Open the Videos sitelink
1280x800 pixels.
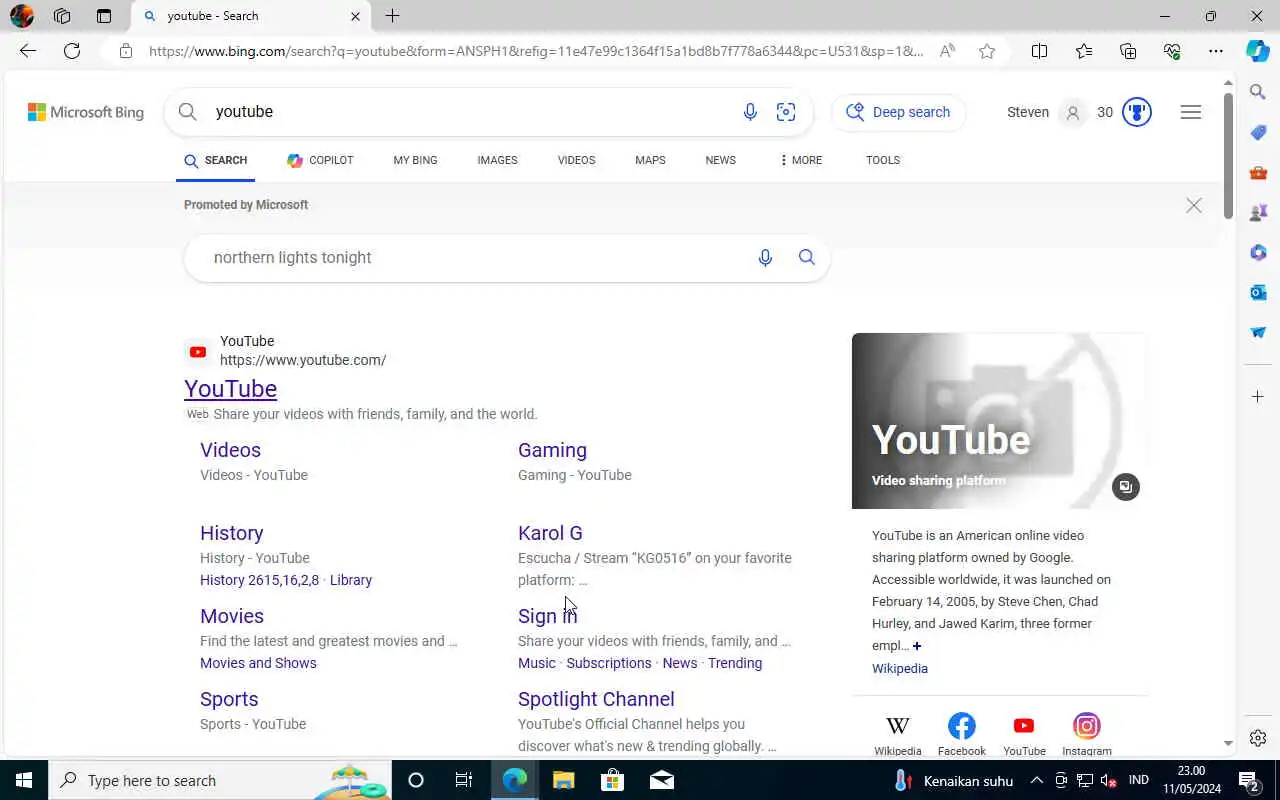coord(230,450)
